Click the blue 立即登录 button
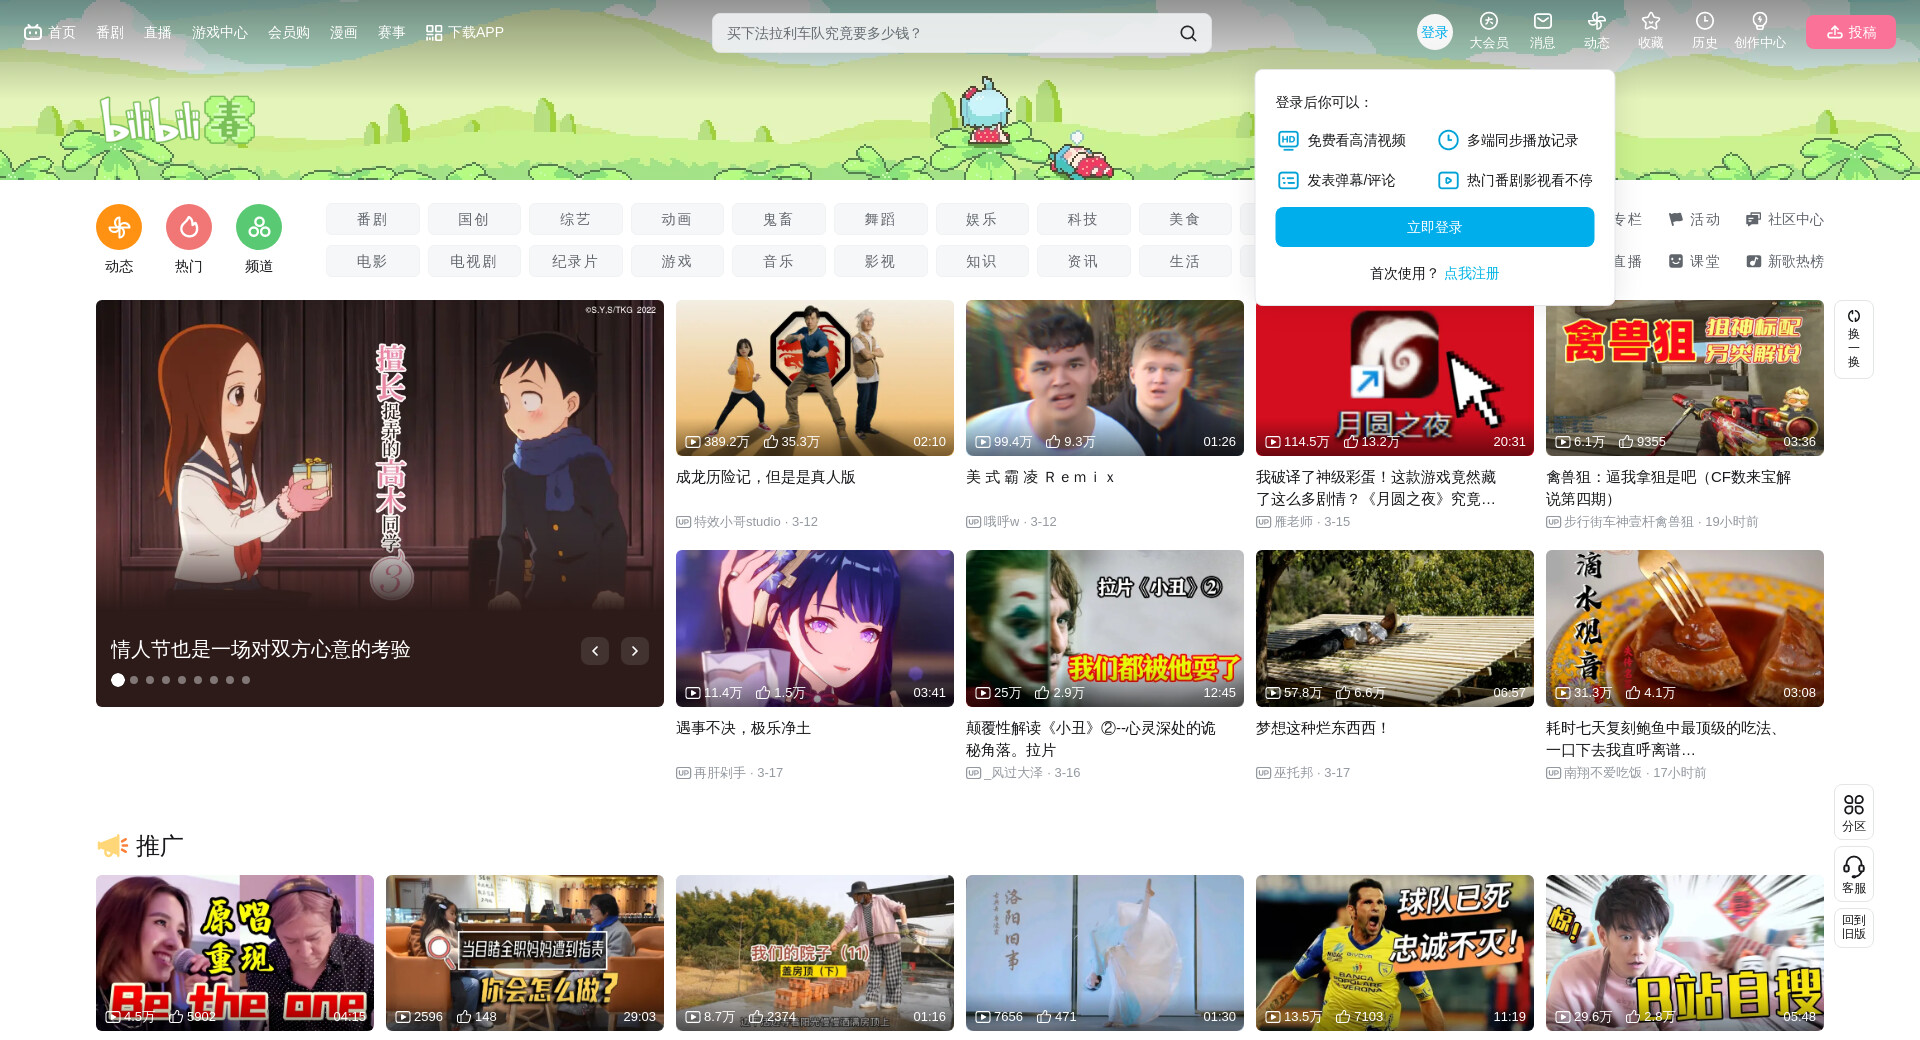This screenshot has width=1920, height=1040. click(1435, 227)
